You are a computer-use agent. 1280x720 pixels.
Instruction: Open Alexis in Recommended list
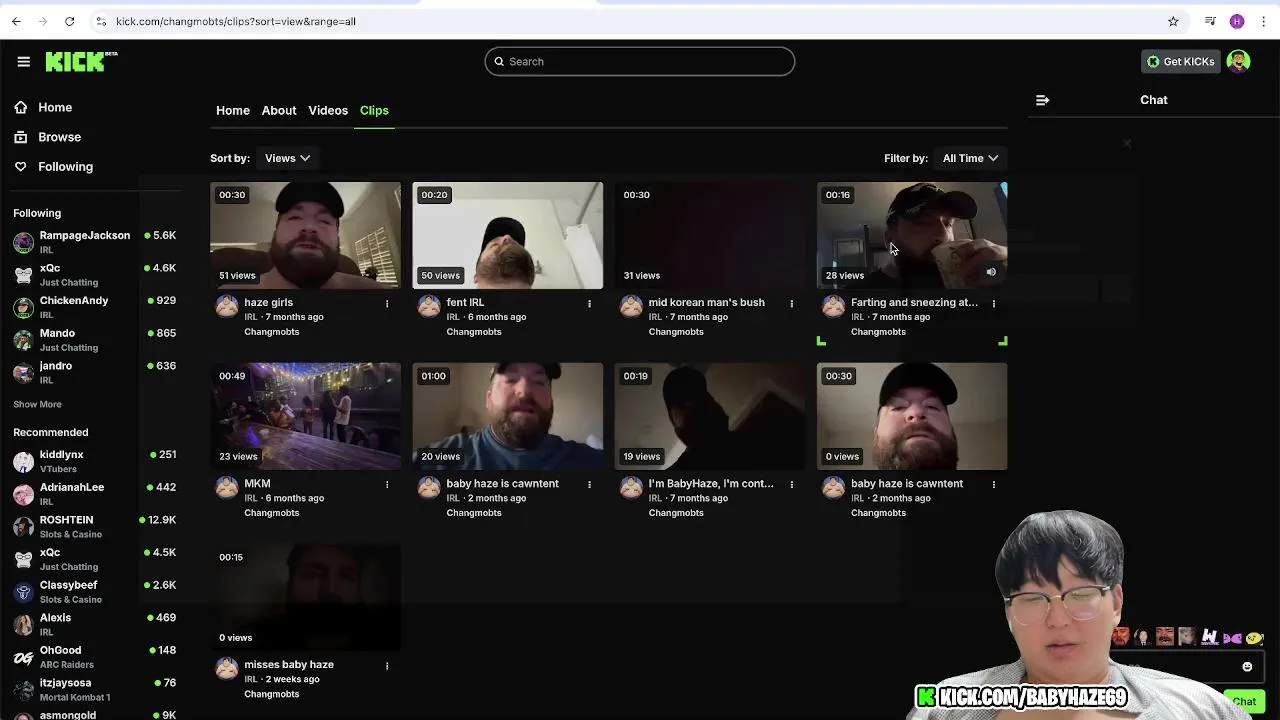[94, 624]
